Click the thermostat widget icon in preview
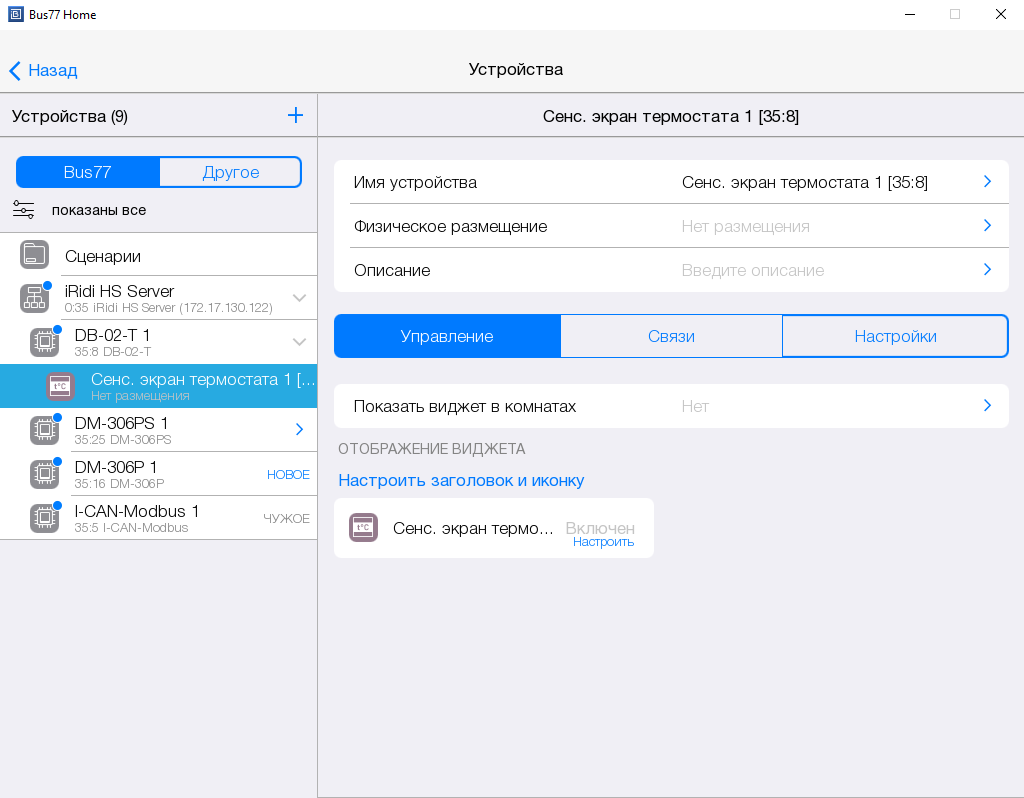 point(363,528)
